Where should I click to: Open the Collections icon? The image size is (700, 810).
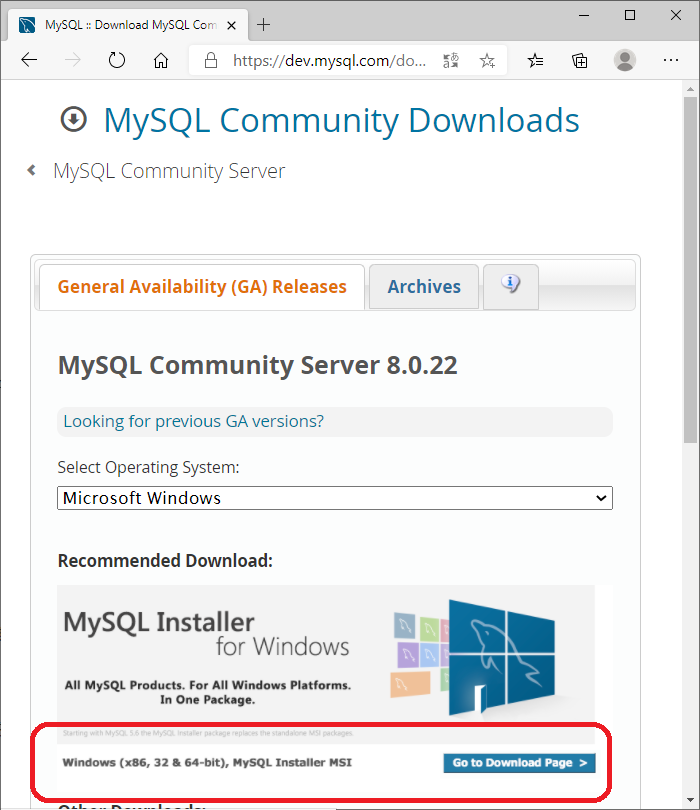tap(580, 61)
